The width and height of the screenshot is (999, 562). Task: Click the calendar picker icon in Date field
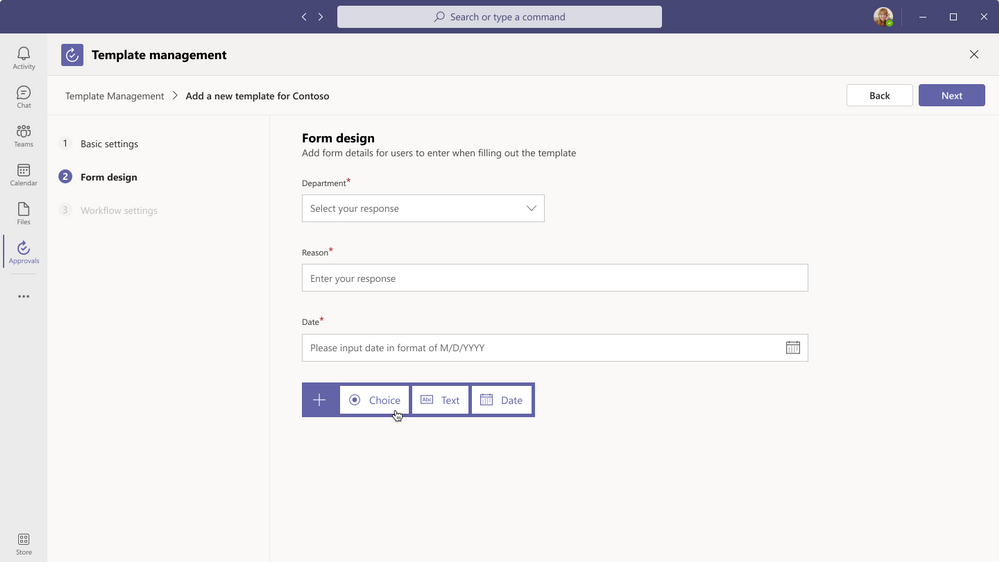(x=792, y=348)
